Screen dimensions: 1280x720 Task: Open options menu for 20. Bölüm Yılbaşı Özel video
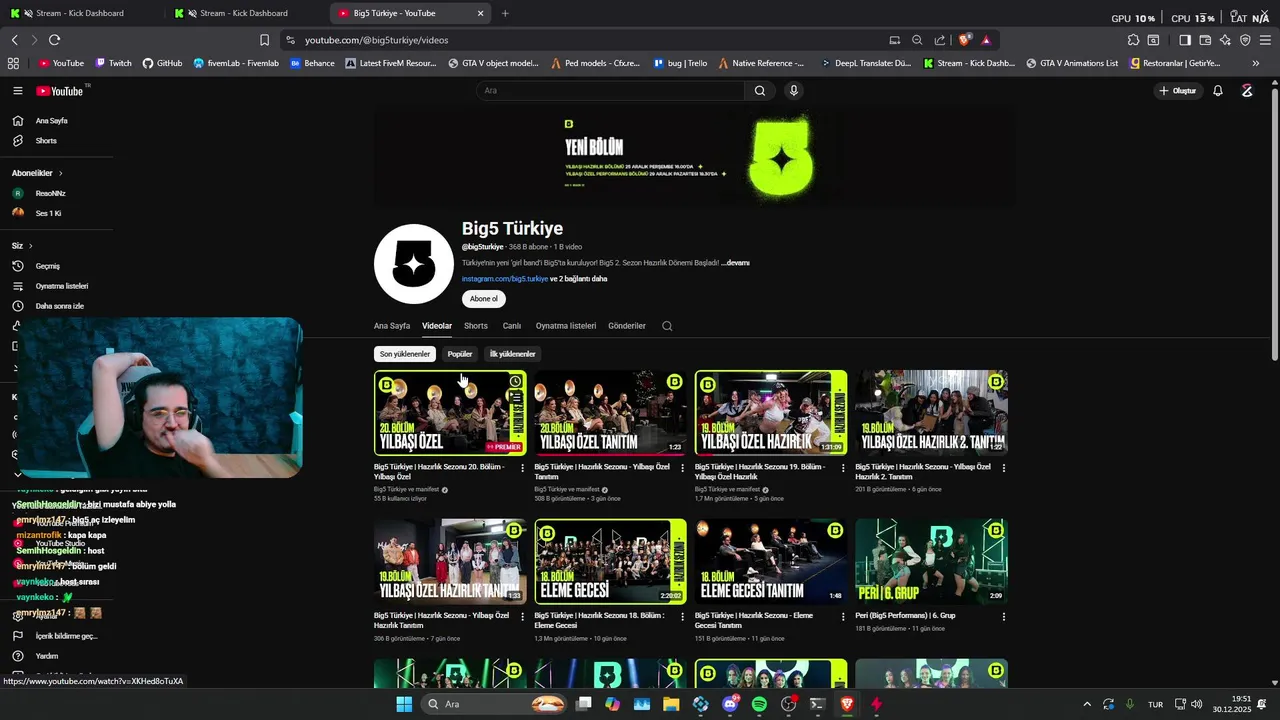point(523,467)
